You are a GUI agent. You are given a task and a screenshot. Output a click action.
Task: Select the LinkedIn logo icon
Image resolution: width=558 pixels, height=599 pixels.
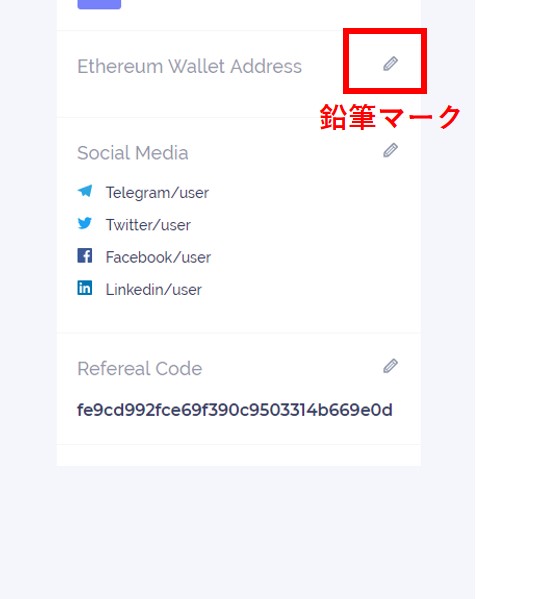pos(85,288)
